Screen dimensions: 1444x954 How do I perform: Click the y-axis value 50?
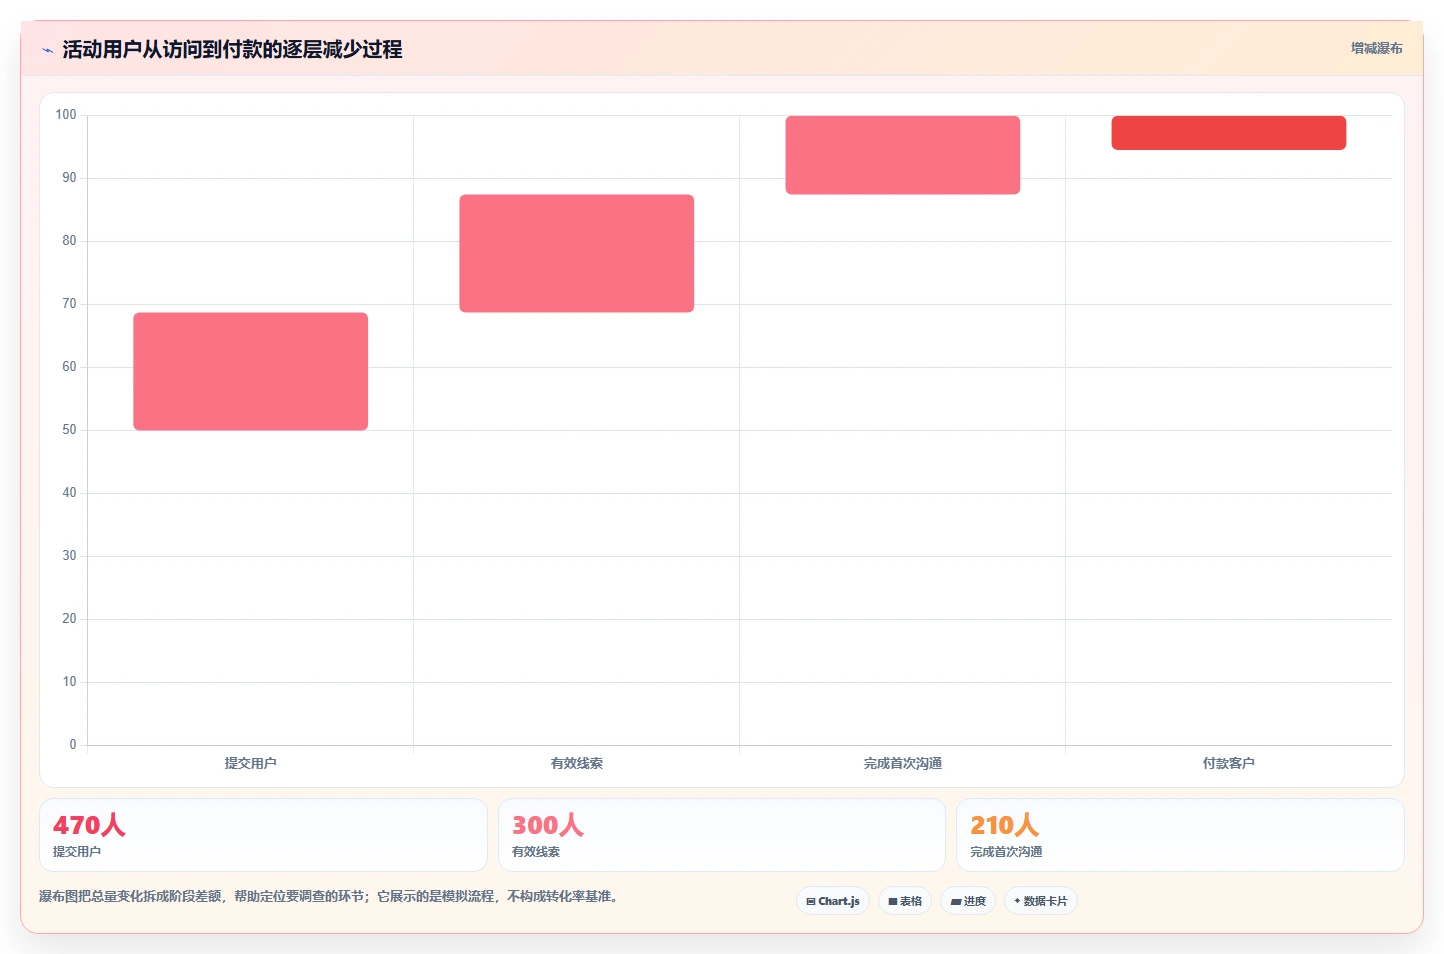tap(69, 430)
